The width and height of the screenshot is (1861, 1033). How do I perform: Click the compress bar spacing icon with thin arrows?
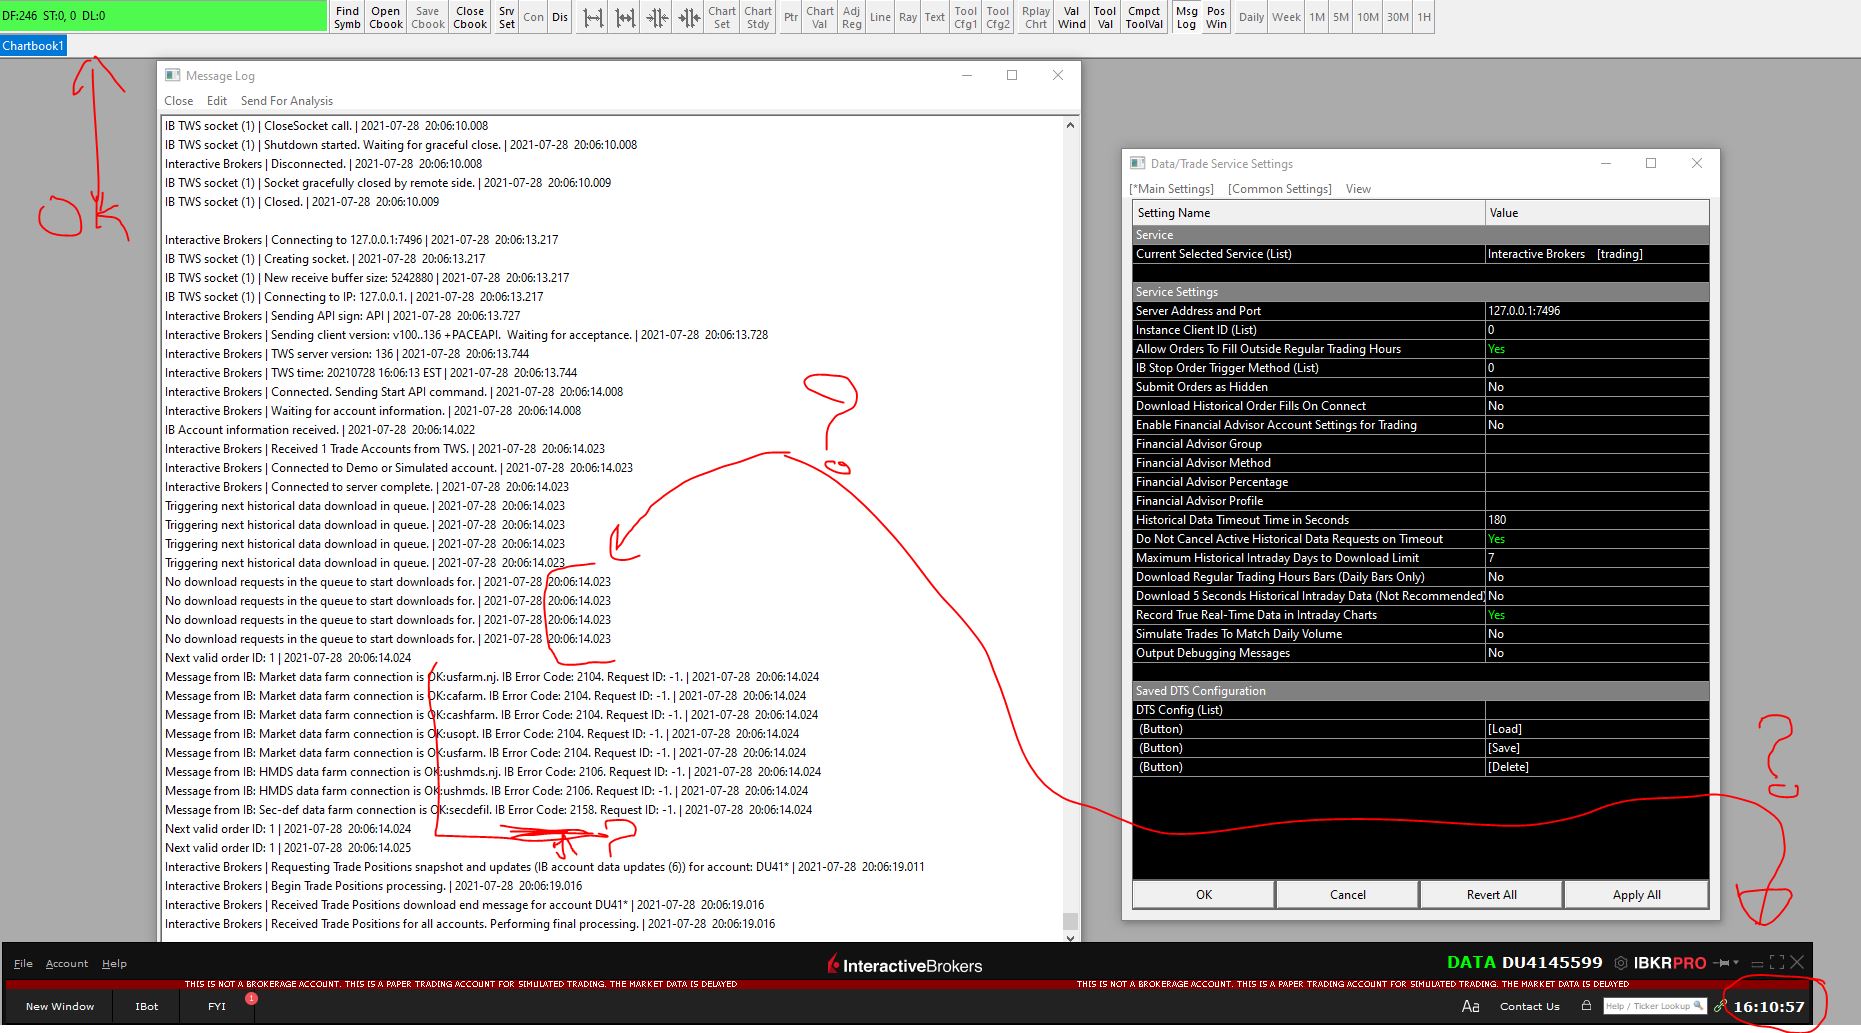657,17
